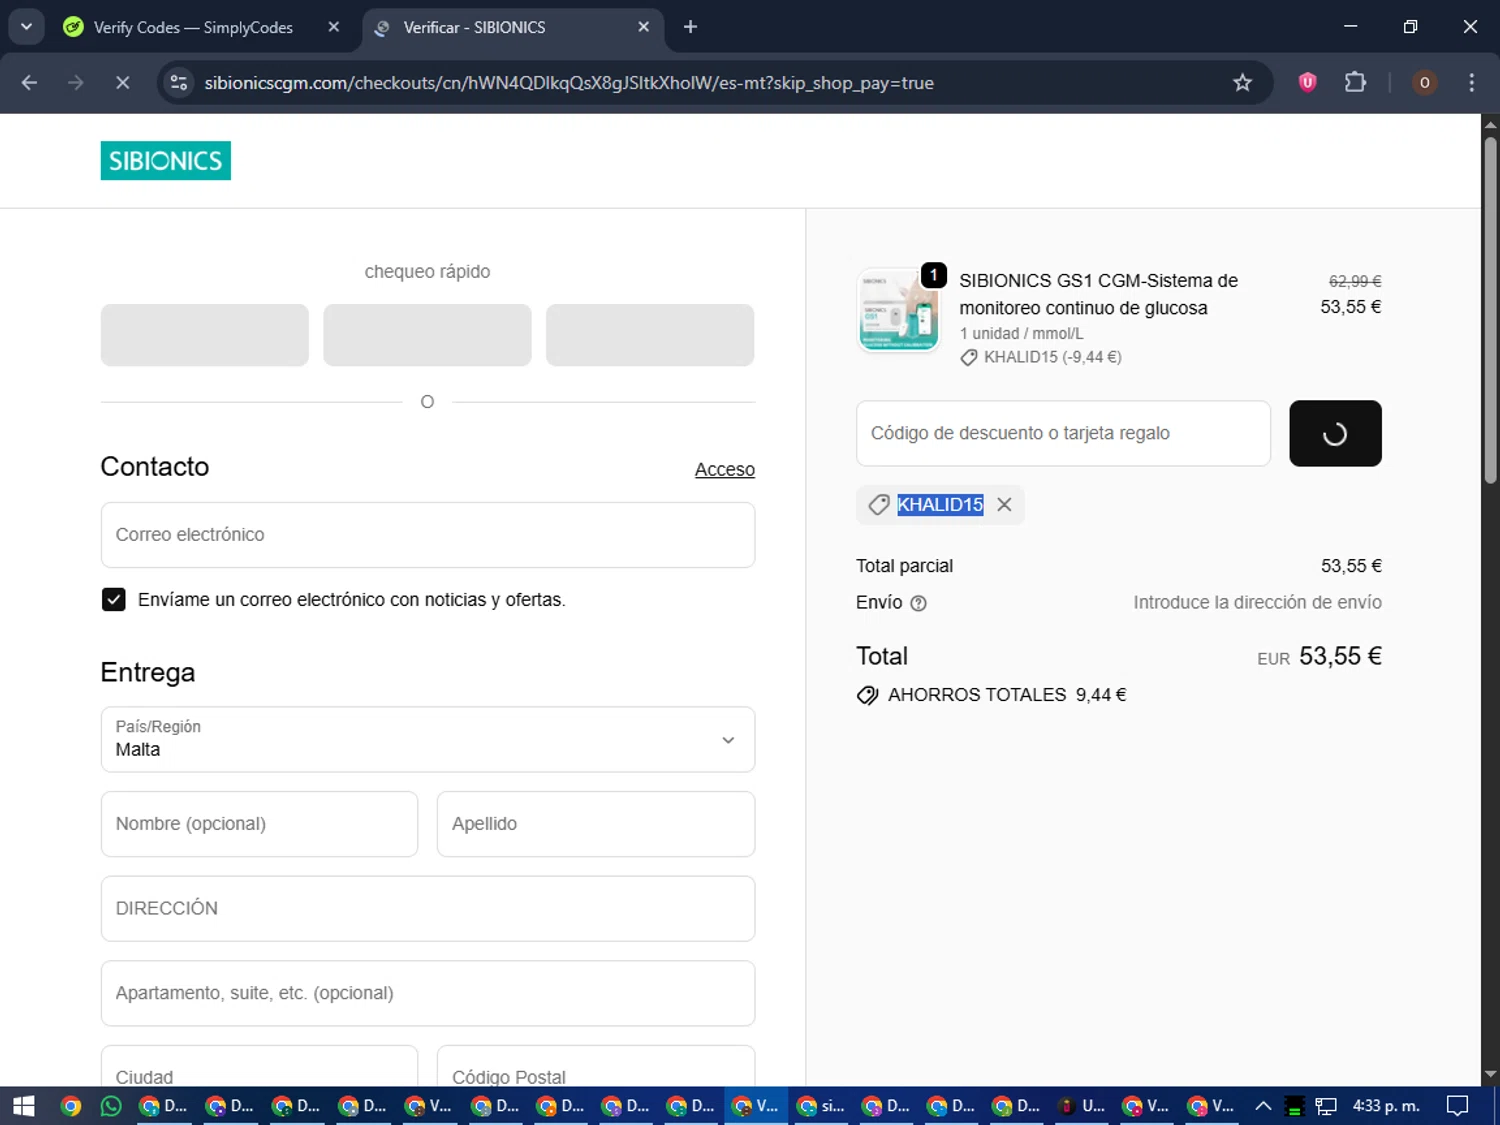
Task: Switch to Verificar - SIBIONICS tab
Action: 474,28
